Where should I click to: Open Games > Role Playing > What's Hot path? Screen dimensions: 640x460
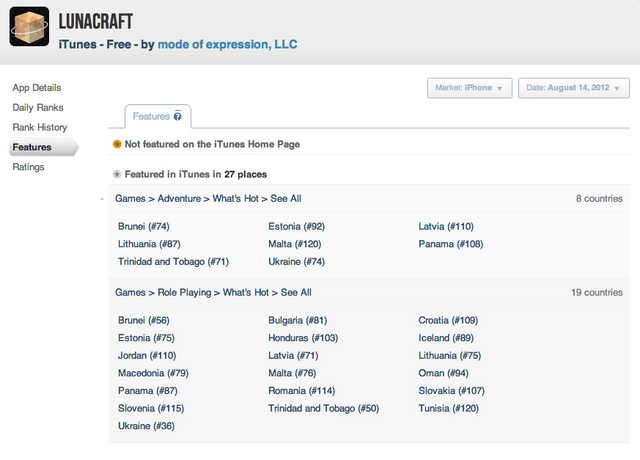click(x=213, y=292)
